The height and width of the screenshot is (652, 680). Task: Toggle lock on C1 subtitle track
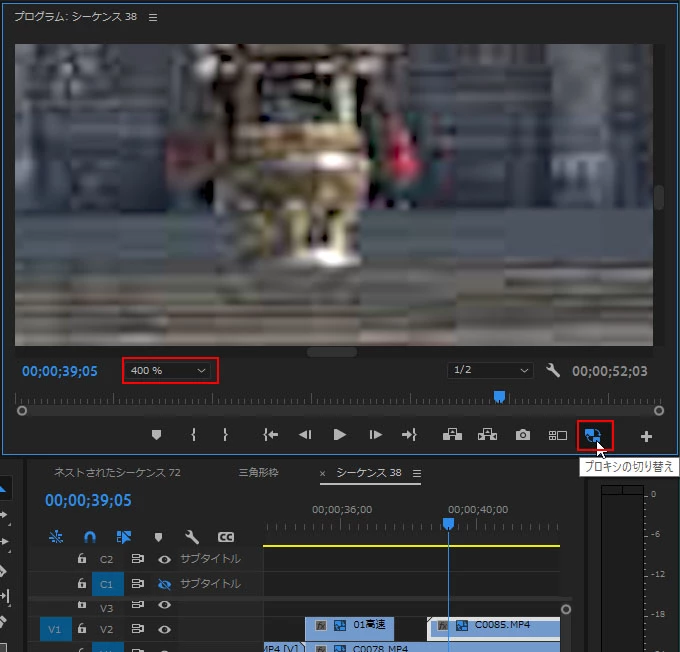pyautogui.click(x=82, y=583)
